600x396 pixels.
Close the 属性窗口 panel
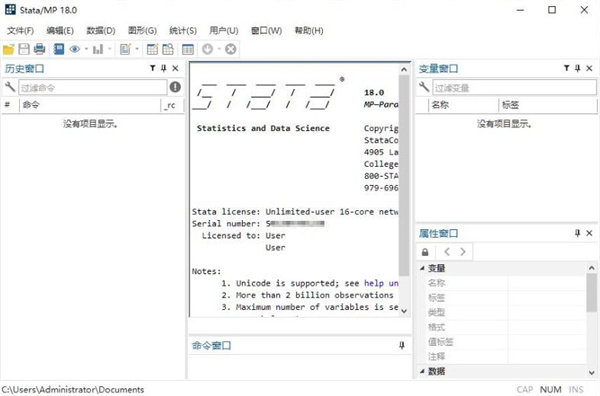tap(589, 233)
